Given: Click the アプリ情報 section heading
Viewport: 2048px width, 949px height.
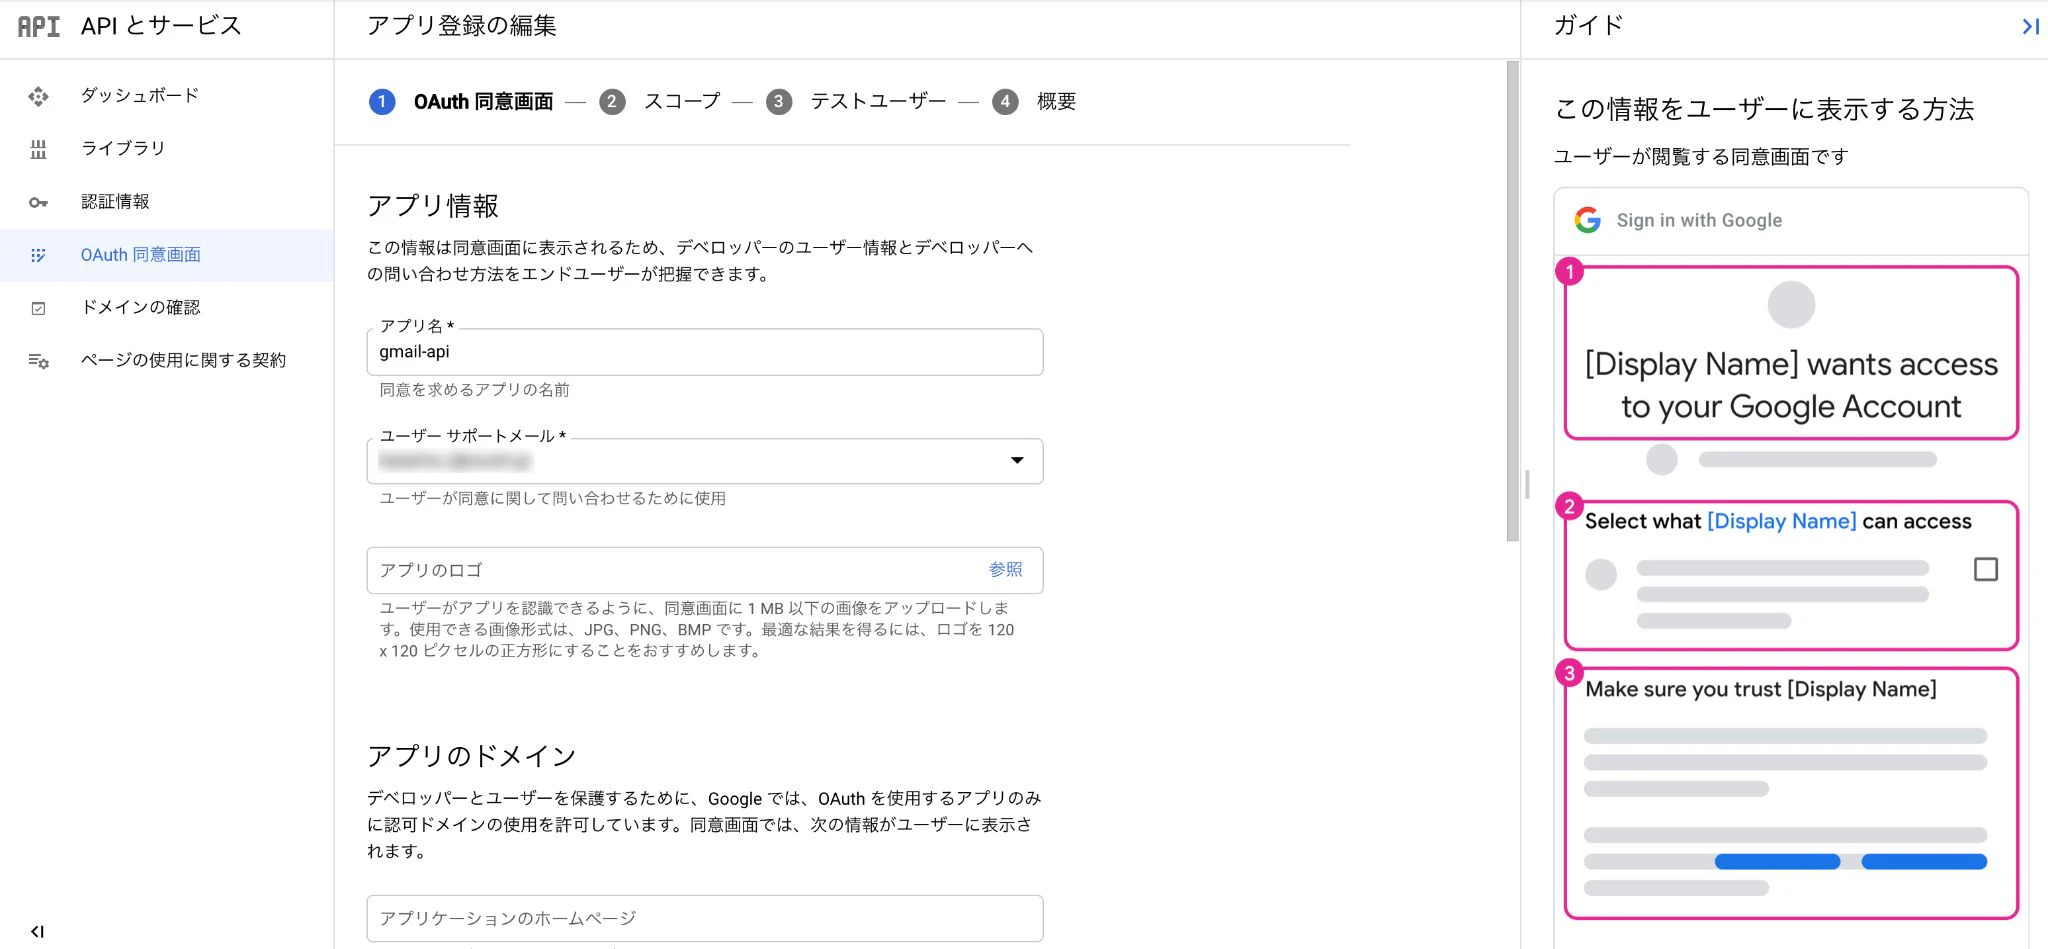Looking at the screenshot, I should coord(433,206).
